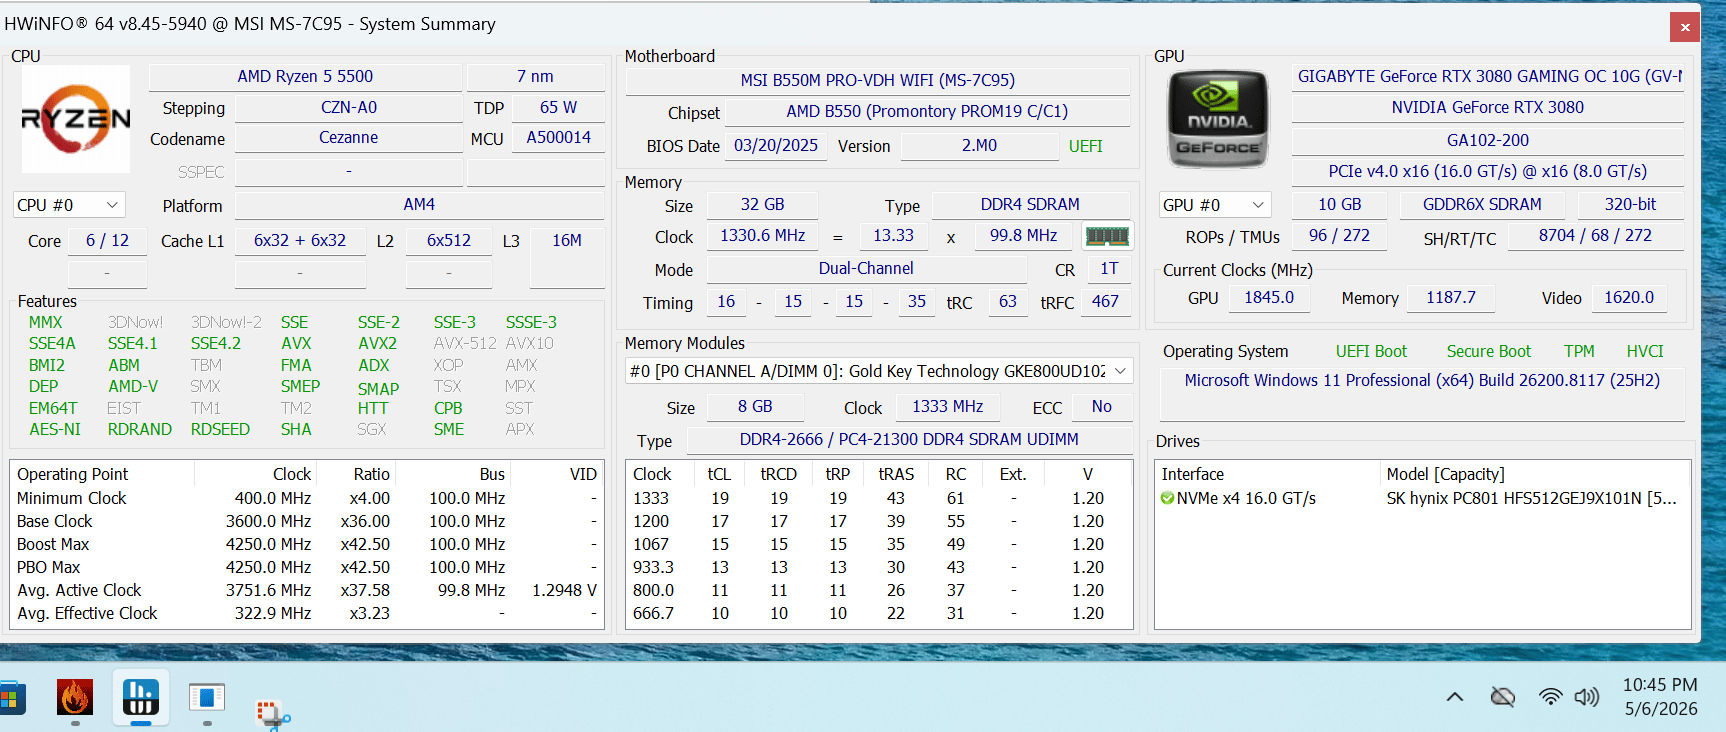This screenshot has width=1726, height=732.
Task: Close the HWiNFO System Summary window
Action: coord(1685,27)
